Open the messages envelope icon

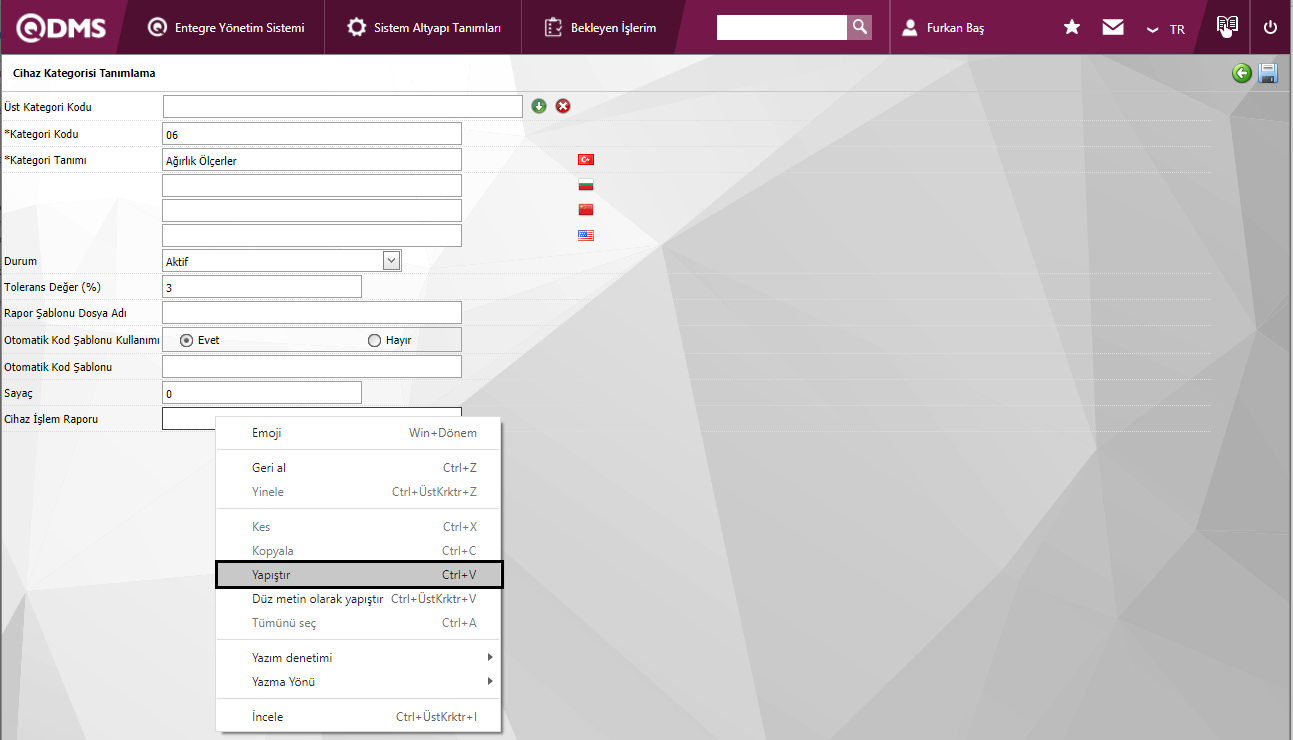[x=1113, y=28]
